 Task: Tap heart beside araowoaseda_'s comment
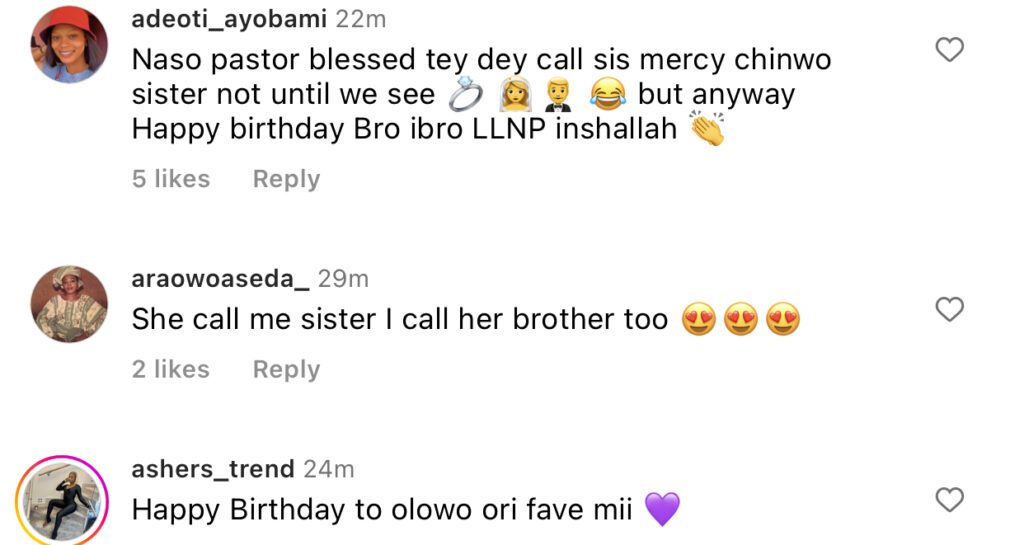(x=948, y=309)
